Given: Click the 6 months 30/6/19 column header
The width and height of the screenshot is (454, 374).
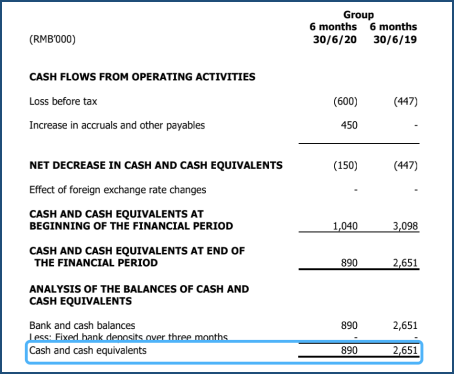Looking at the screenshot, I should click(x=393, y=33).
